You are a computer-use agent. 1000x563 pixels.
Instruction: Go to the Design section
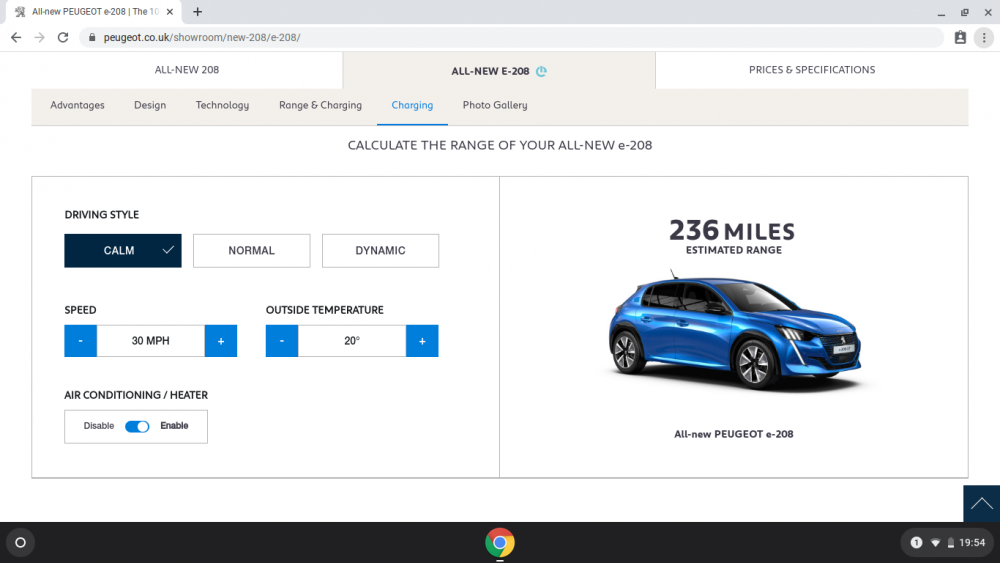pyautogui.click(x=150, y=105)
